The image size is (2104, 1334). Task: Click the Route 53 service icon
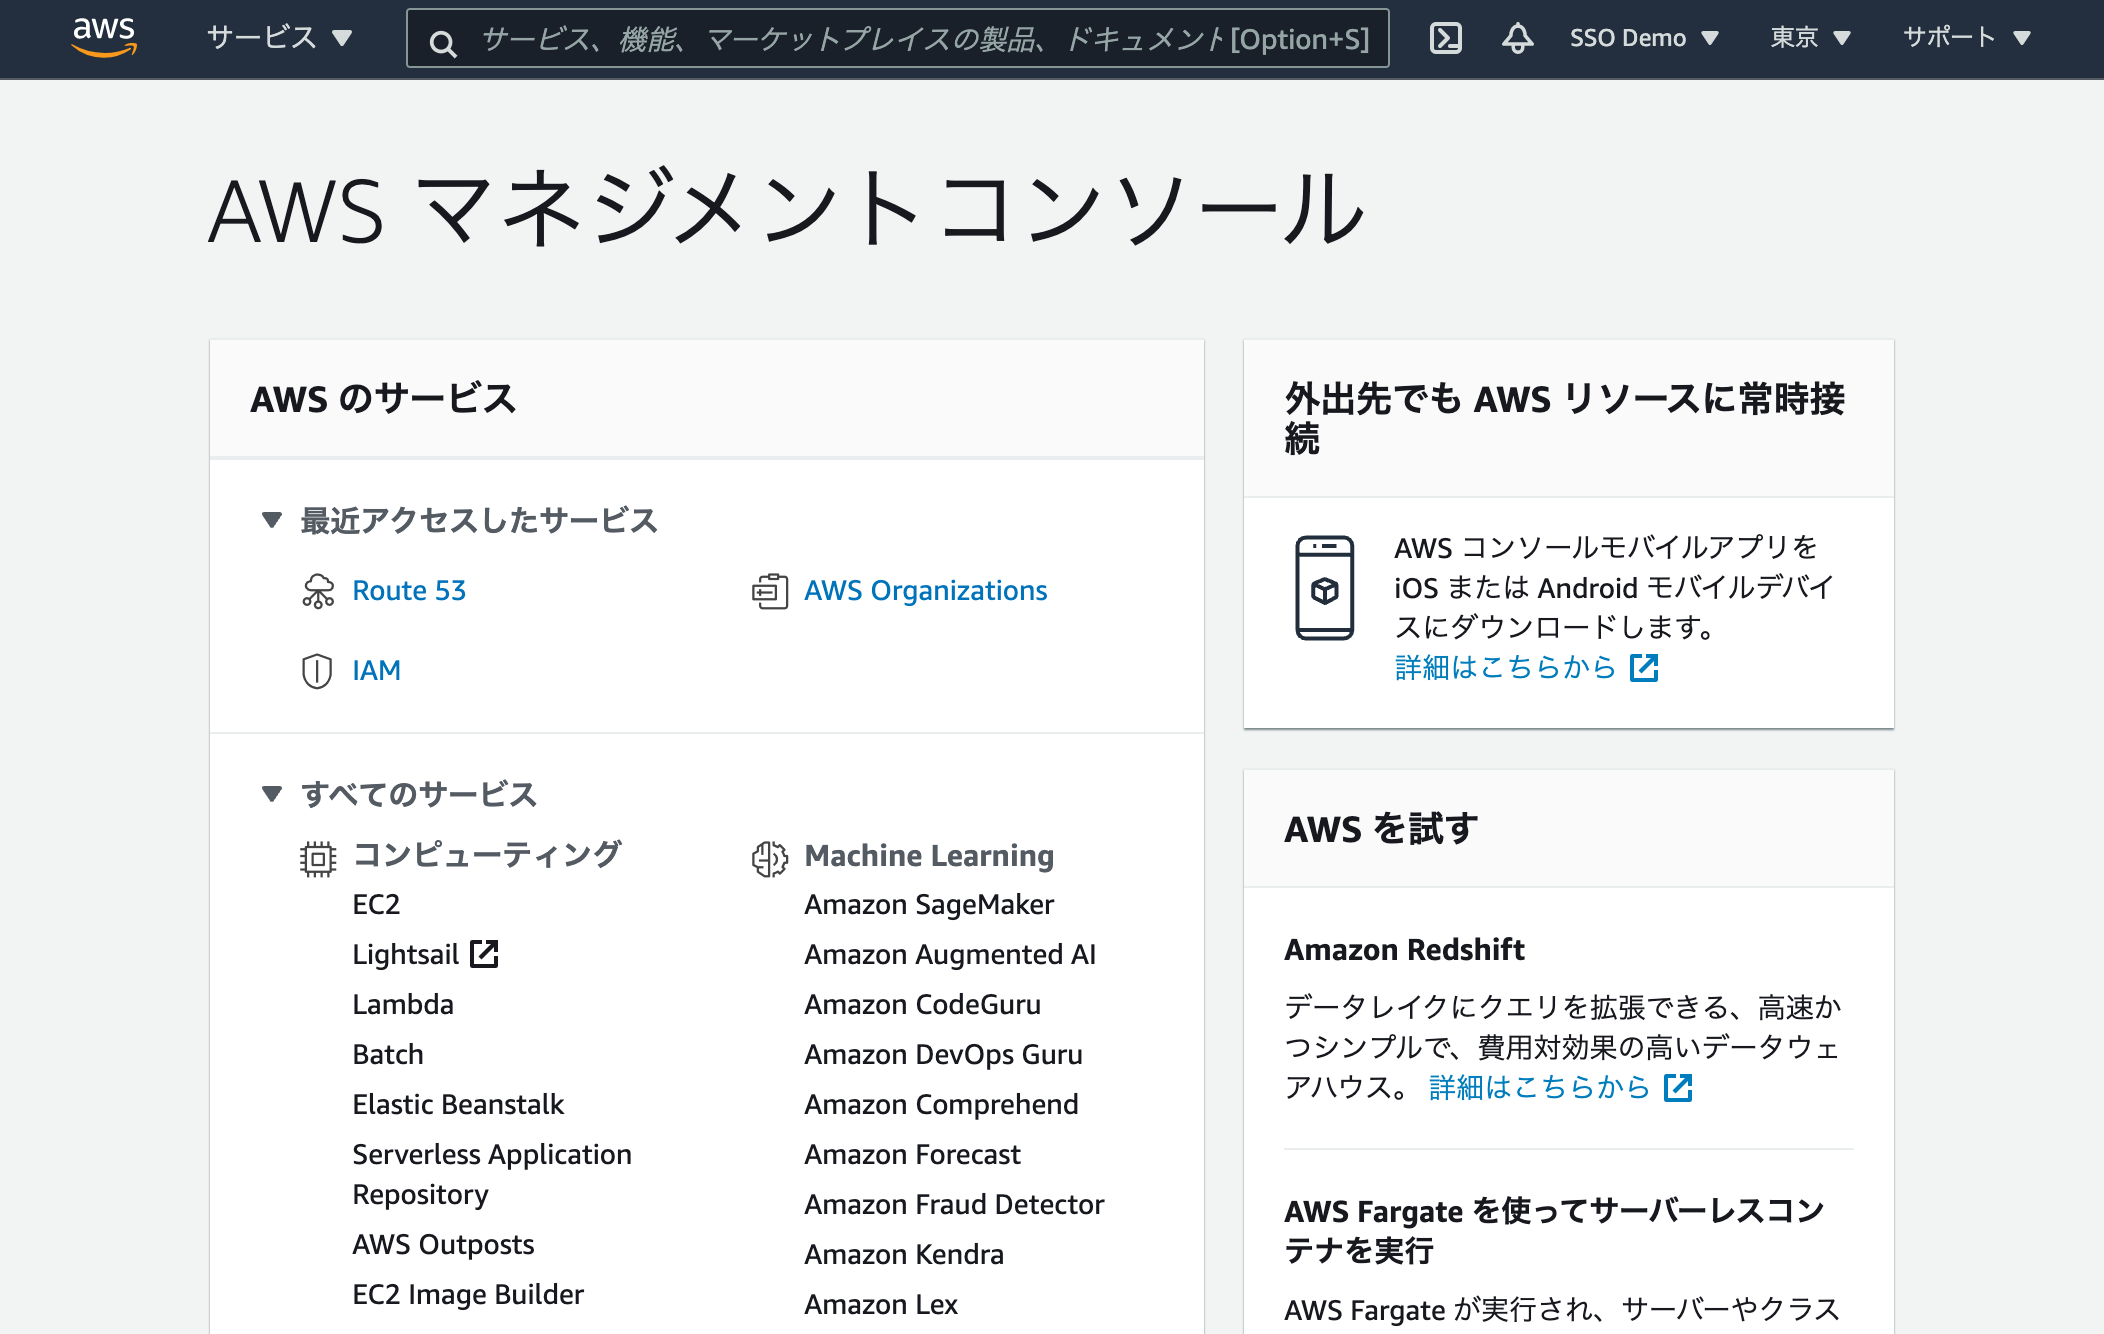[x=318, y=591]
